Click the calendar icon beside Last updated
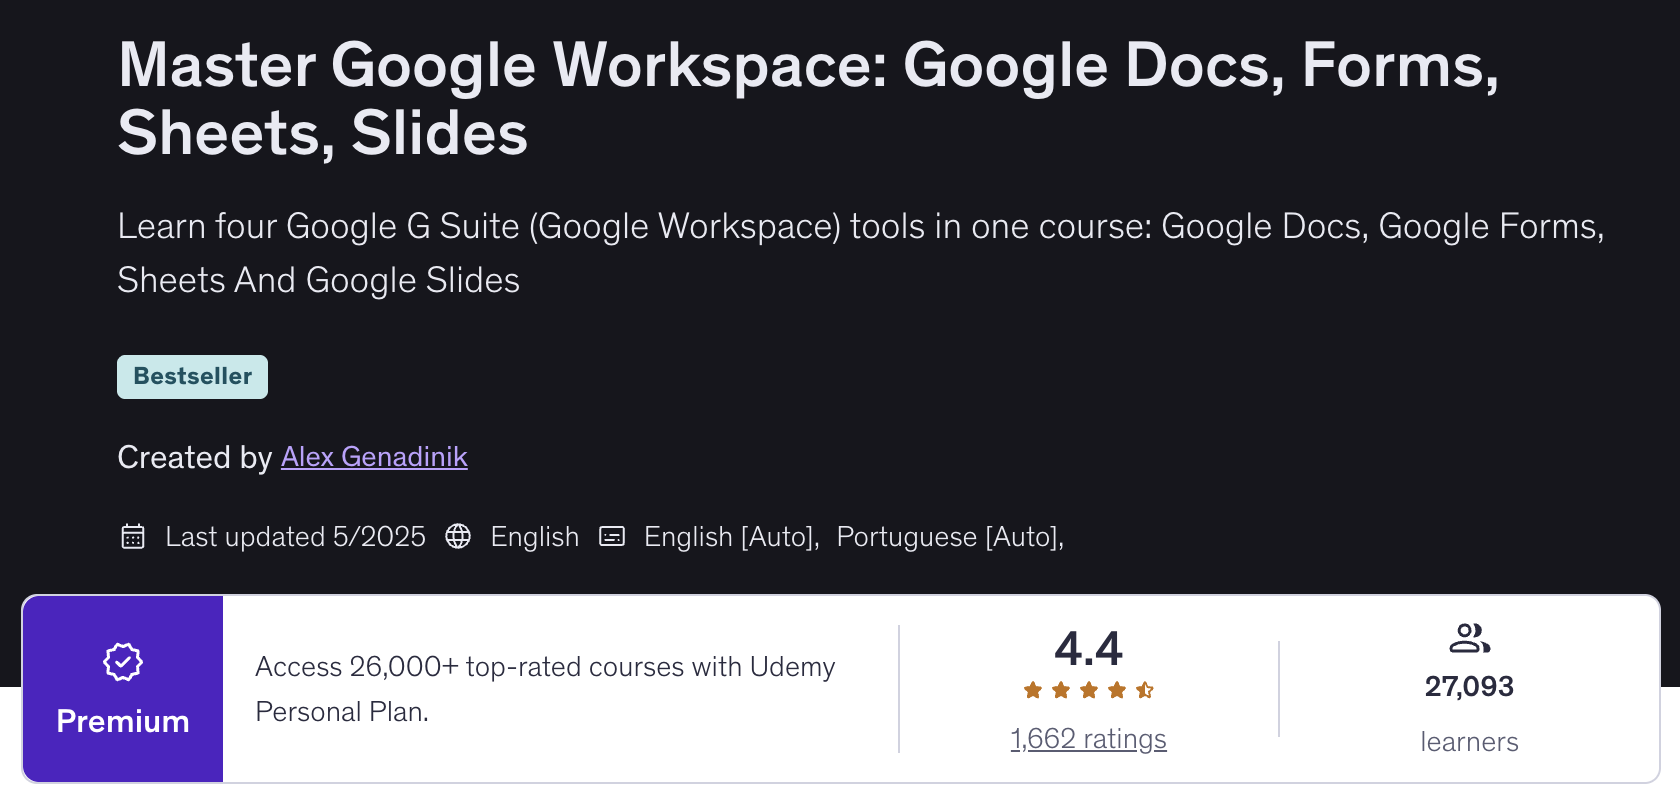This screenshot has width=1680, height=800. click(133, 537)
